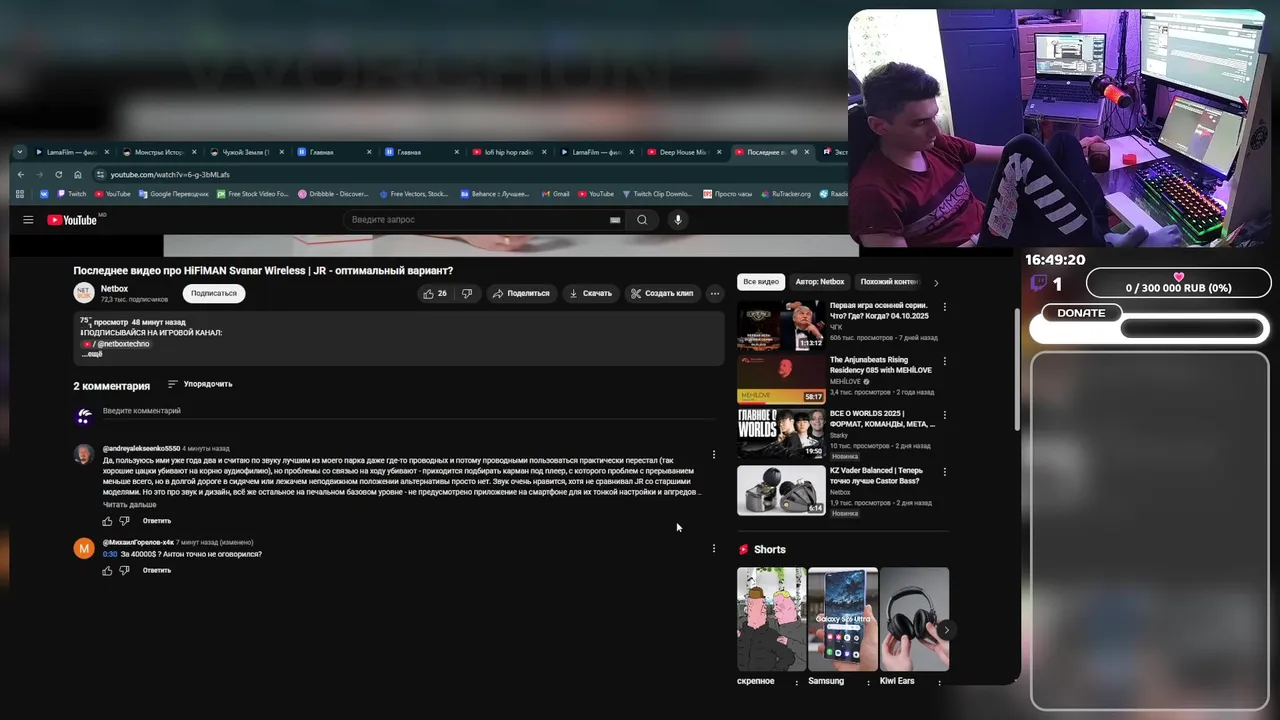
Task: Open Chrome tab search dropdown arrow
Action: point(19,152)
